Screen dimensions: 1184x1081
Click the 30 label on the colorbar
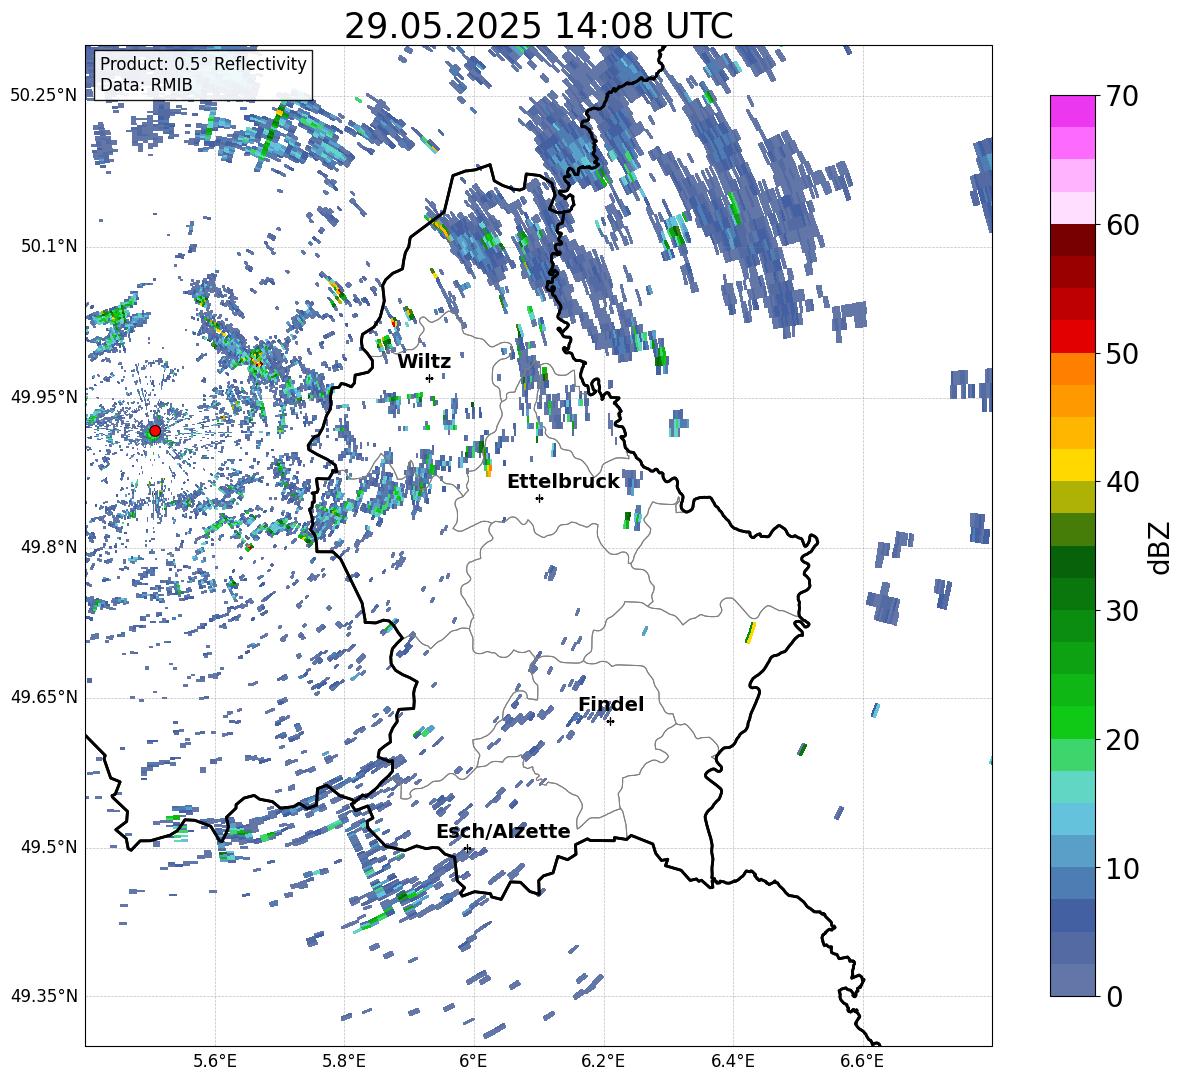point(1122,611)
